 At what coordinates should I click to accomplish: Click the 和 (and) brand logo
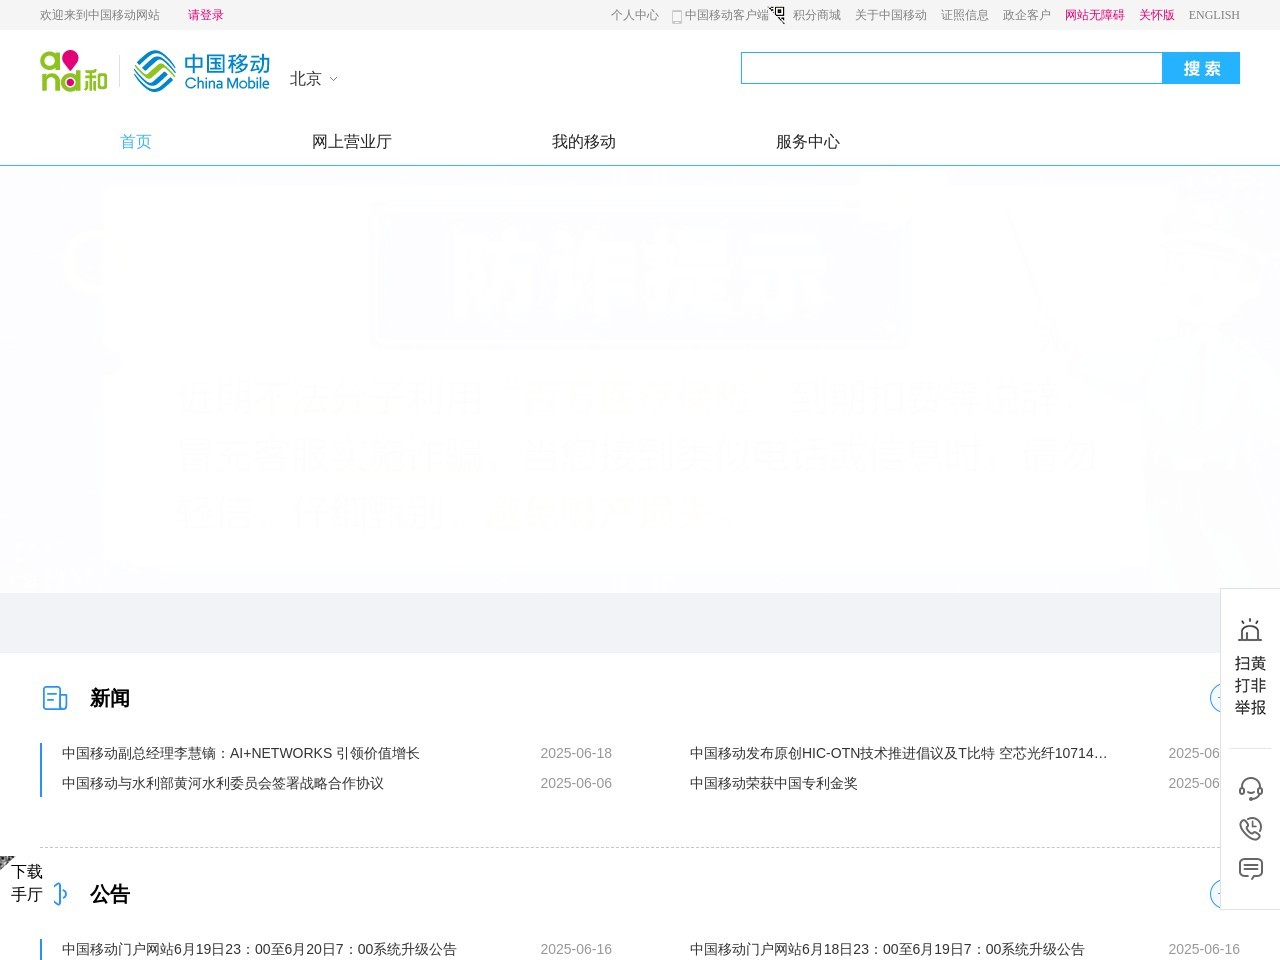(x=74, y=71)
